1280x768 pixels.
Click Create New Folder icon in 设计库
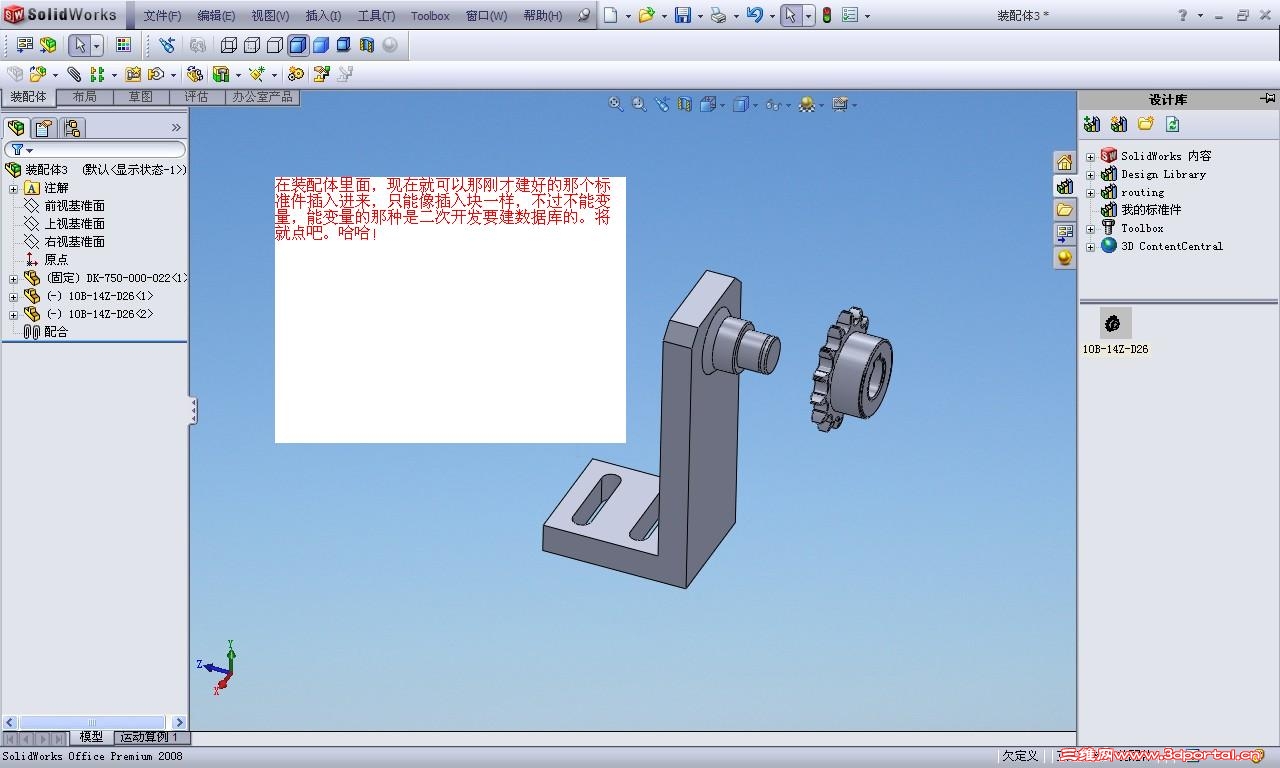click(1146, 124)
